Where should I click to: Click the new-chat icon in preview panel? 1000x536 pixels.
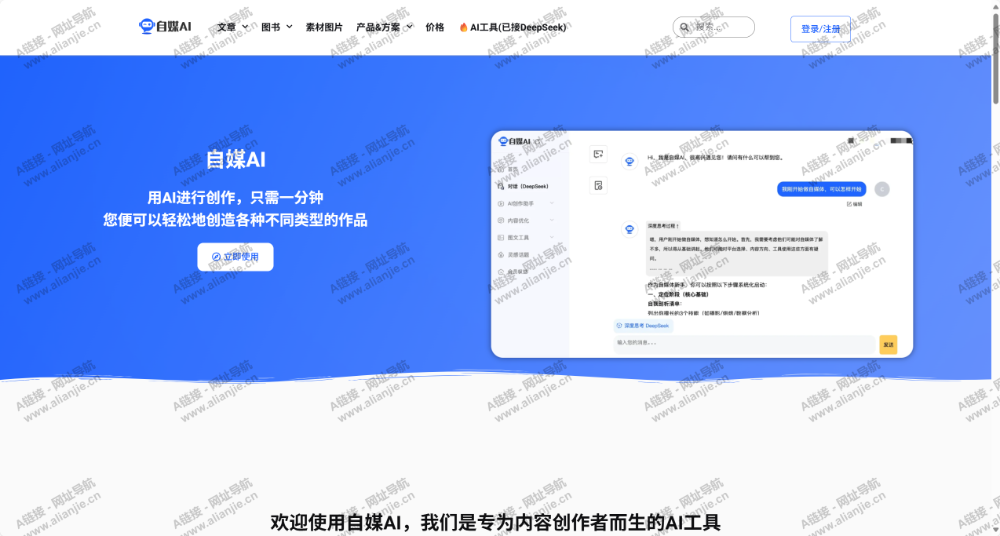pos(598,154)
